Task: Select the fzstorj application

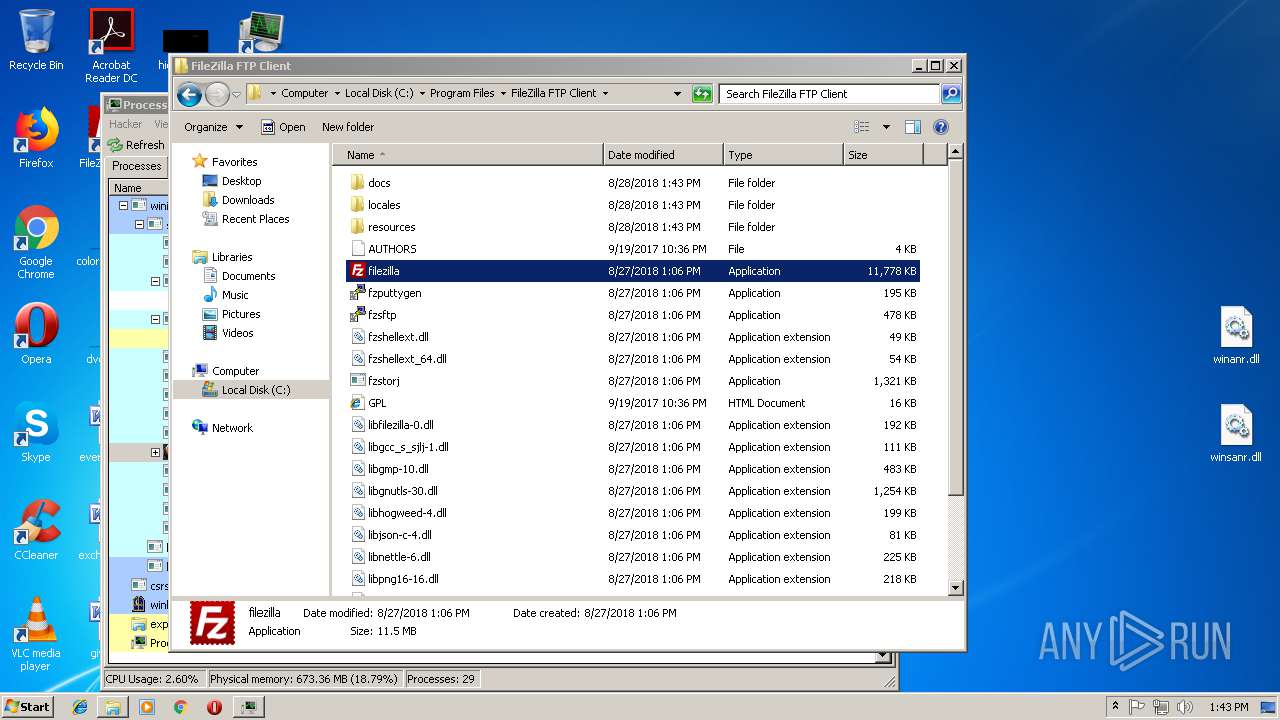Action: (632, 381)
